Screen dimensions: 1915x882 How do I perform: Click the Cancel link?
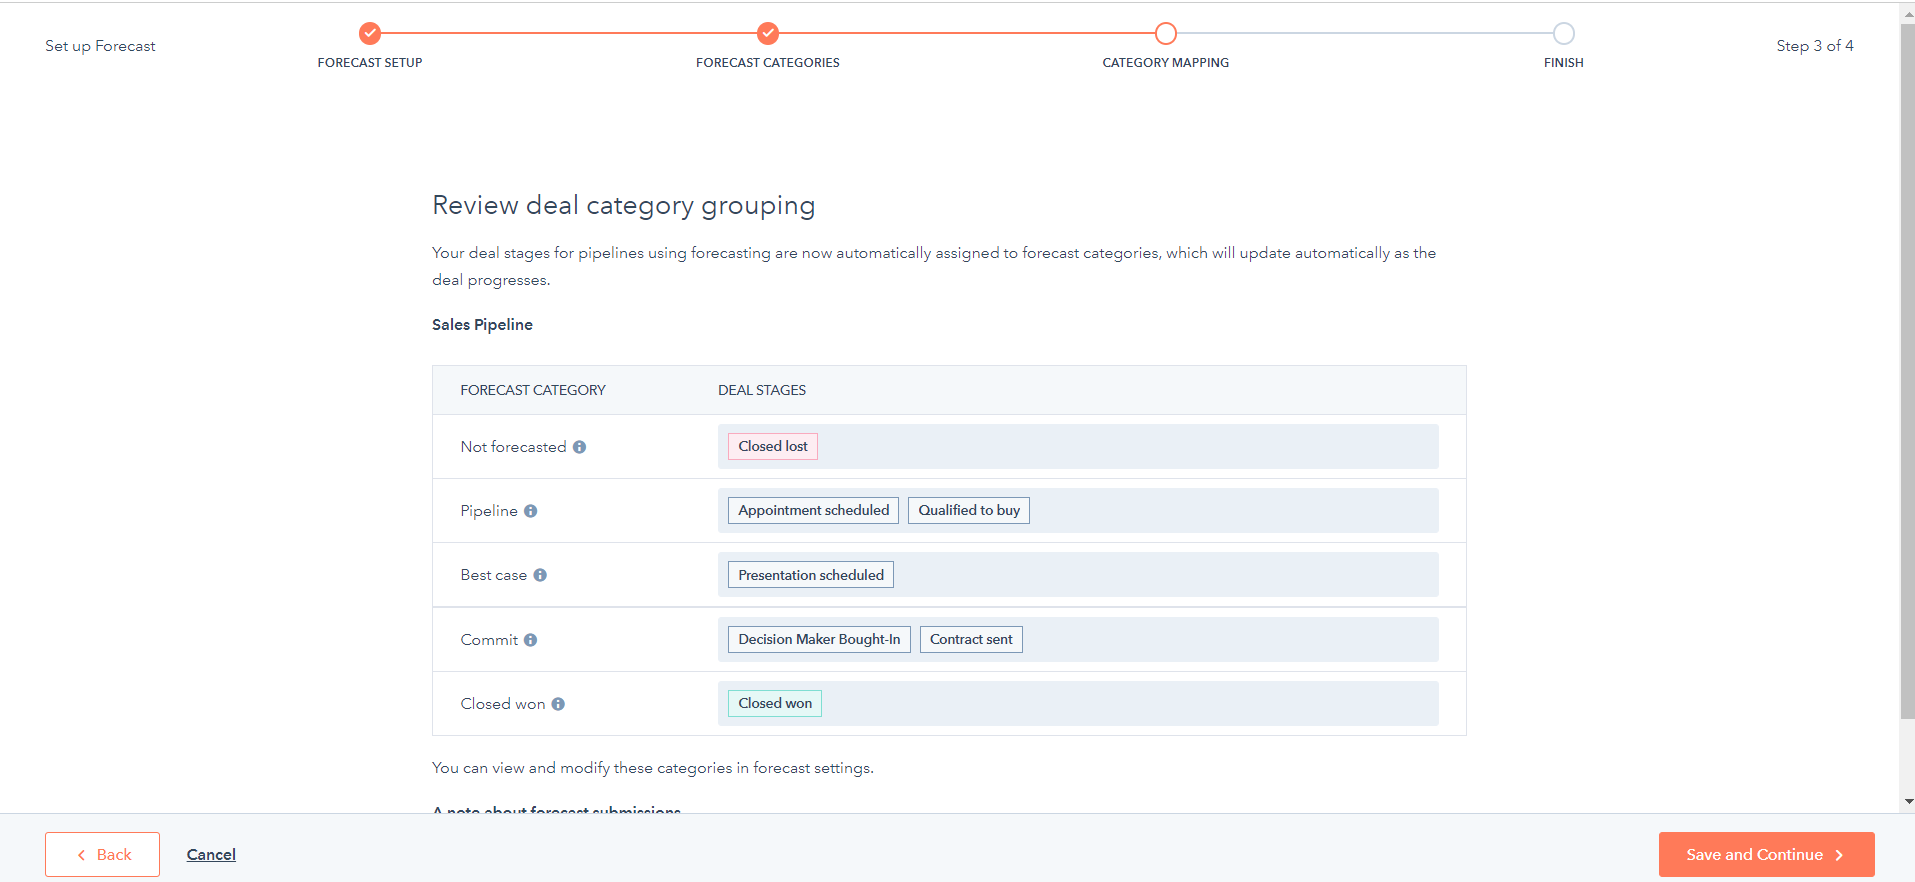[211, 855]
